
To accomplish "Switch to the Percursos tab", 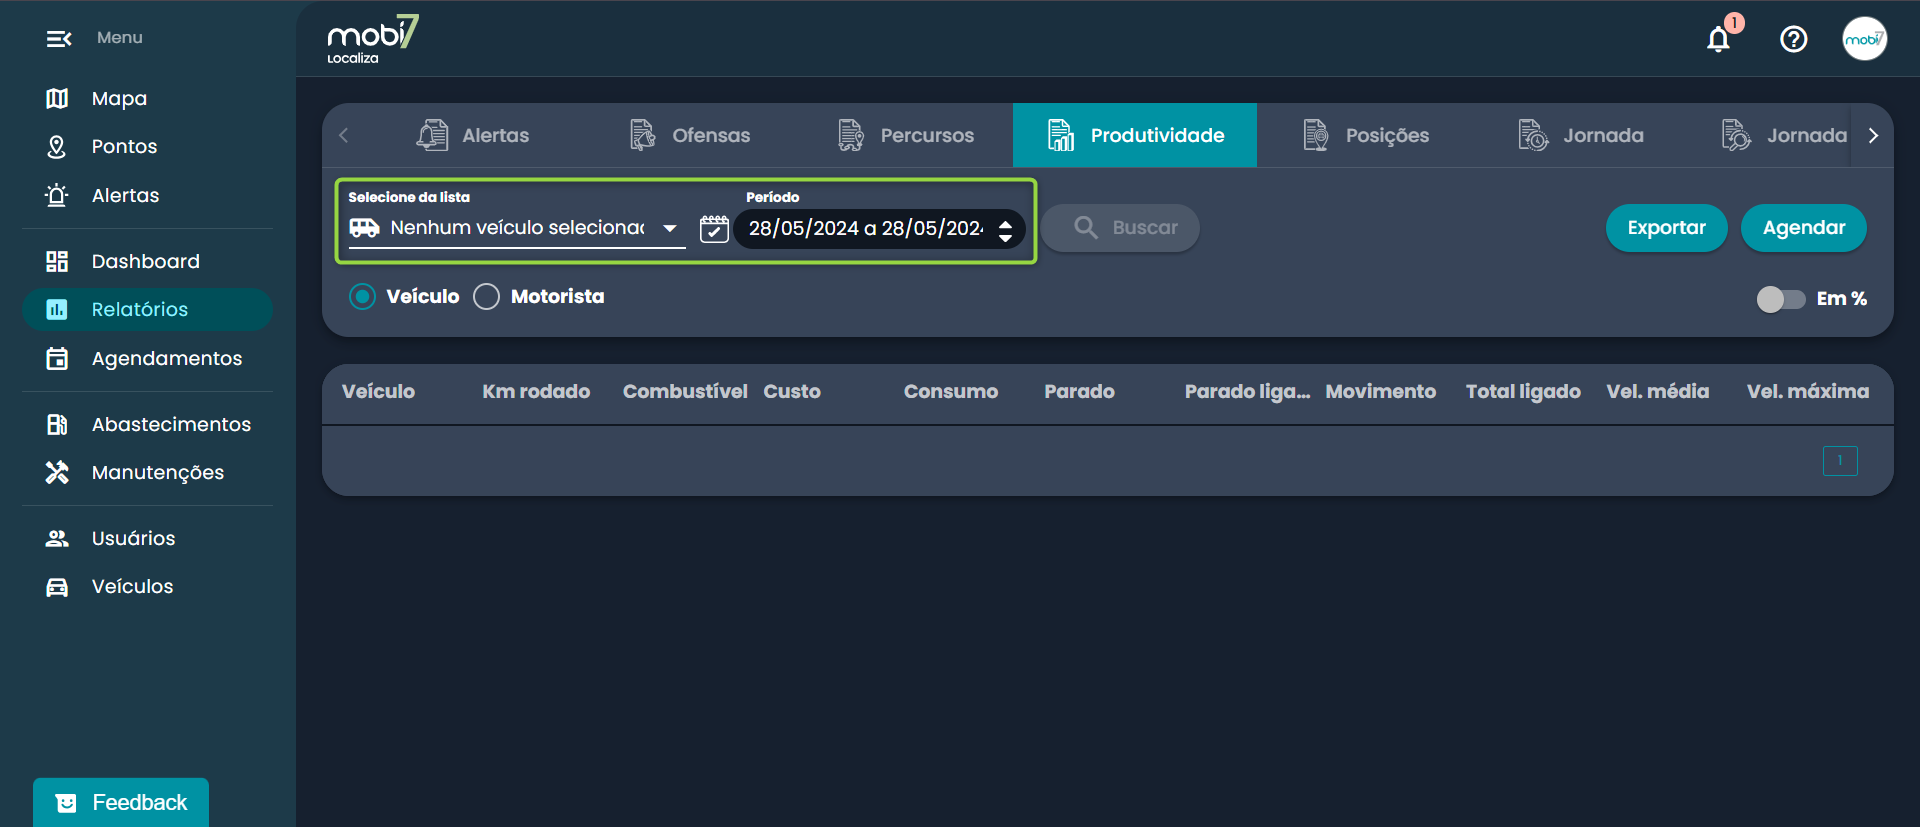I will click(906, 135).
